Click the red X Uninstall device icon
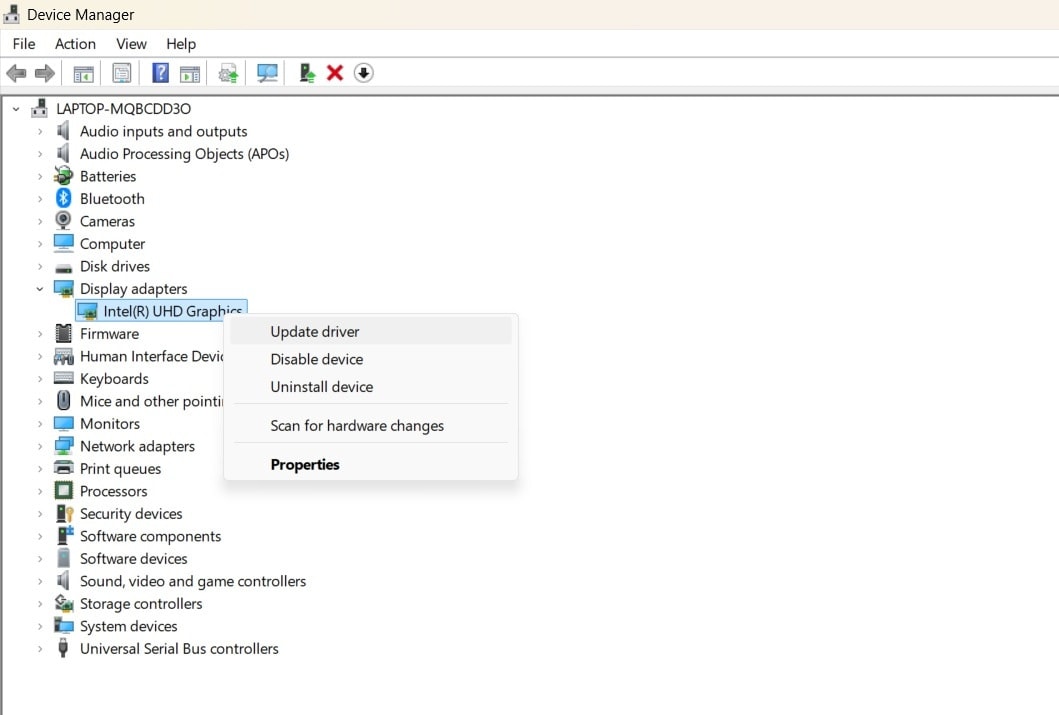The width and height of the screenshot is (1059, 715). click(335, 73)
